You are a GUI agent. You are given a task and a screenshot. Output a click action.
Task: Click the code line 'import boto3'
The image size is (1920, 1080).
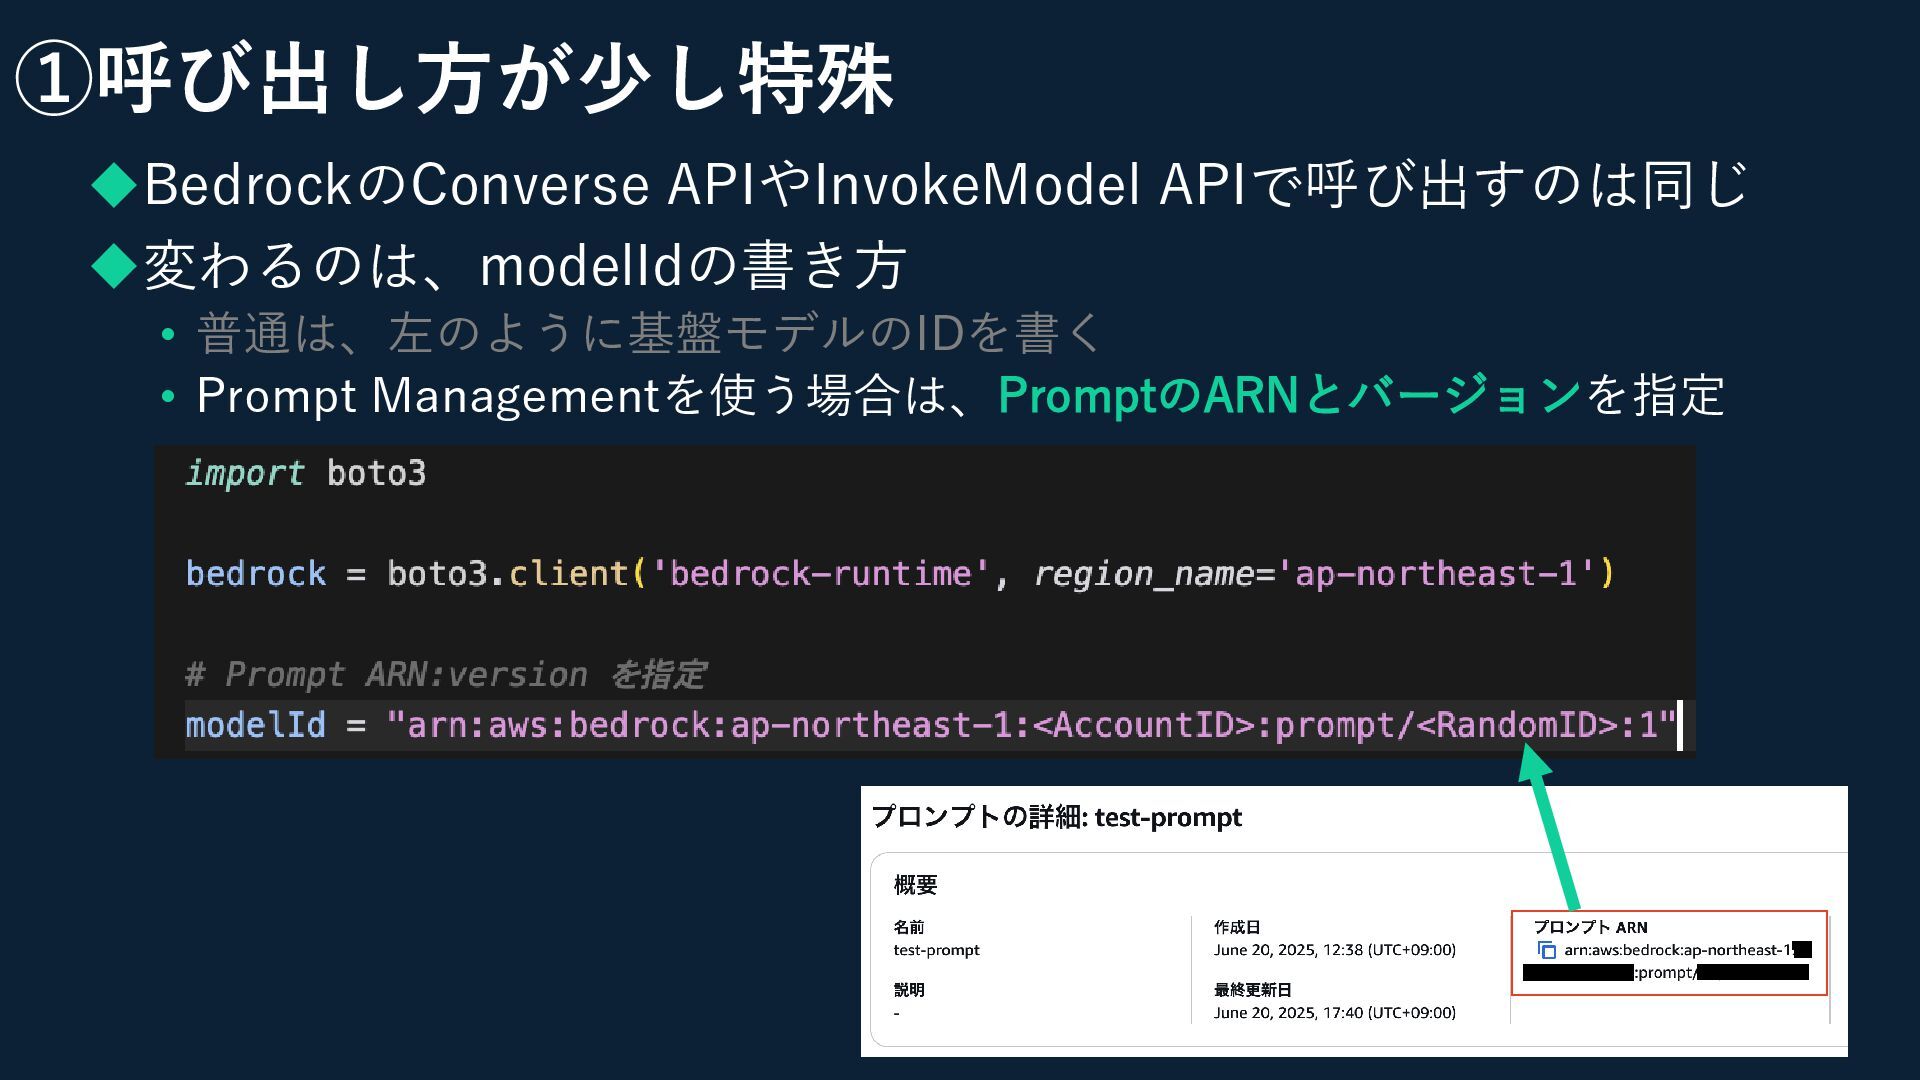[x=306, y=473]
